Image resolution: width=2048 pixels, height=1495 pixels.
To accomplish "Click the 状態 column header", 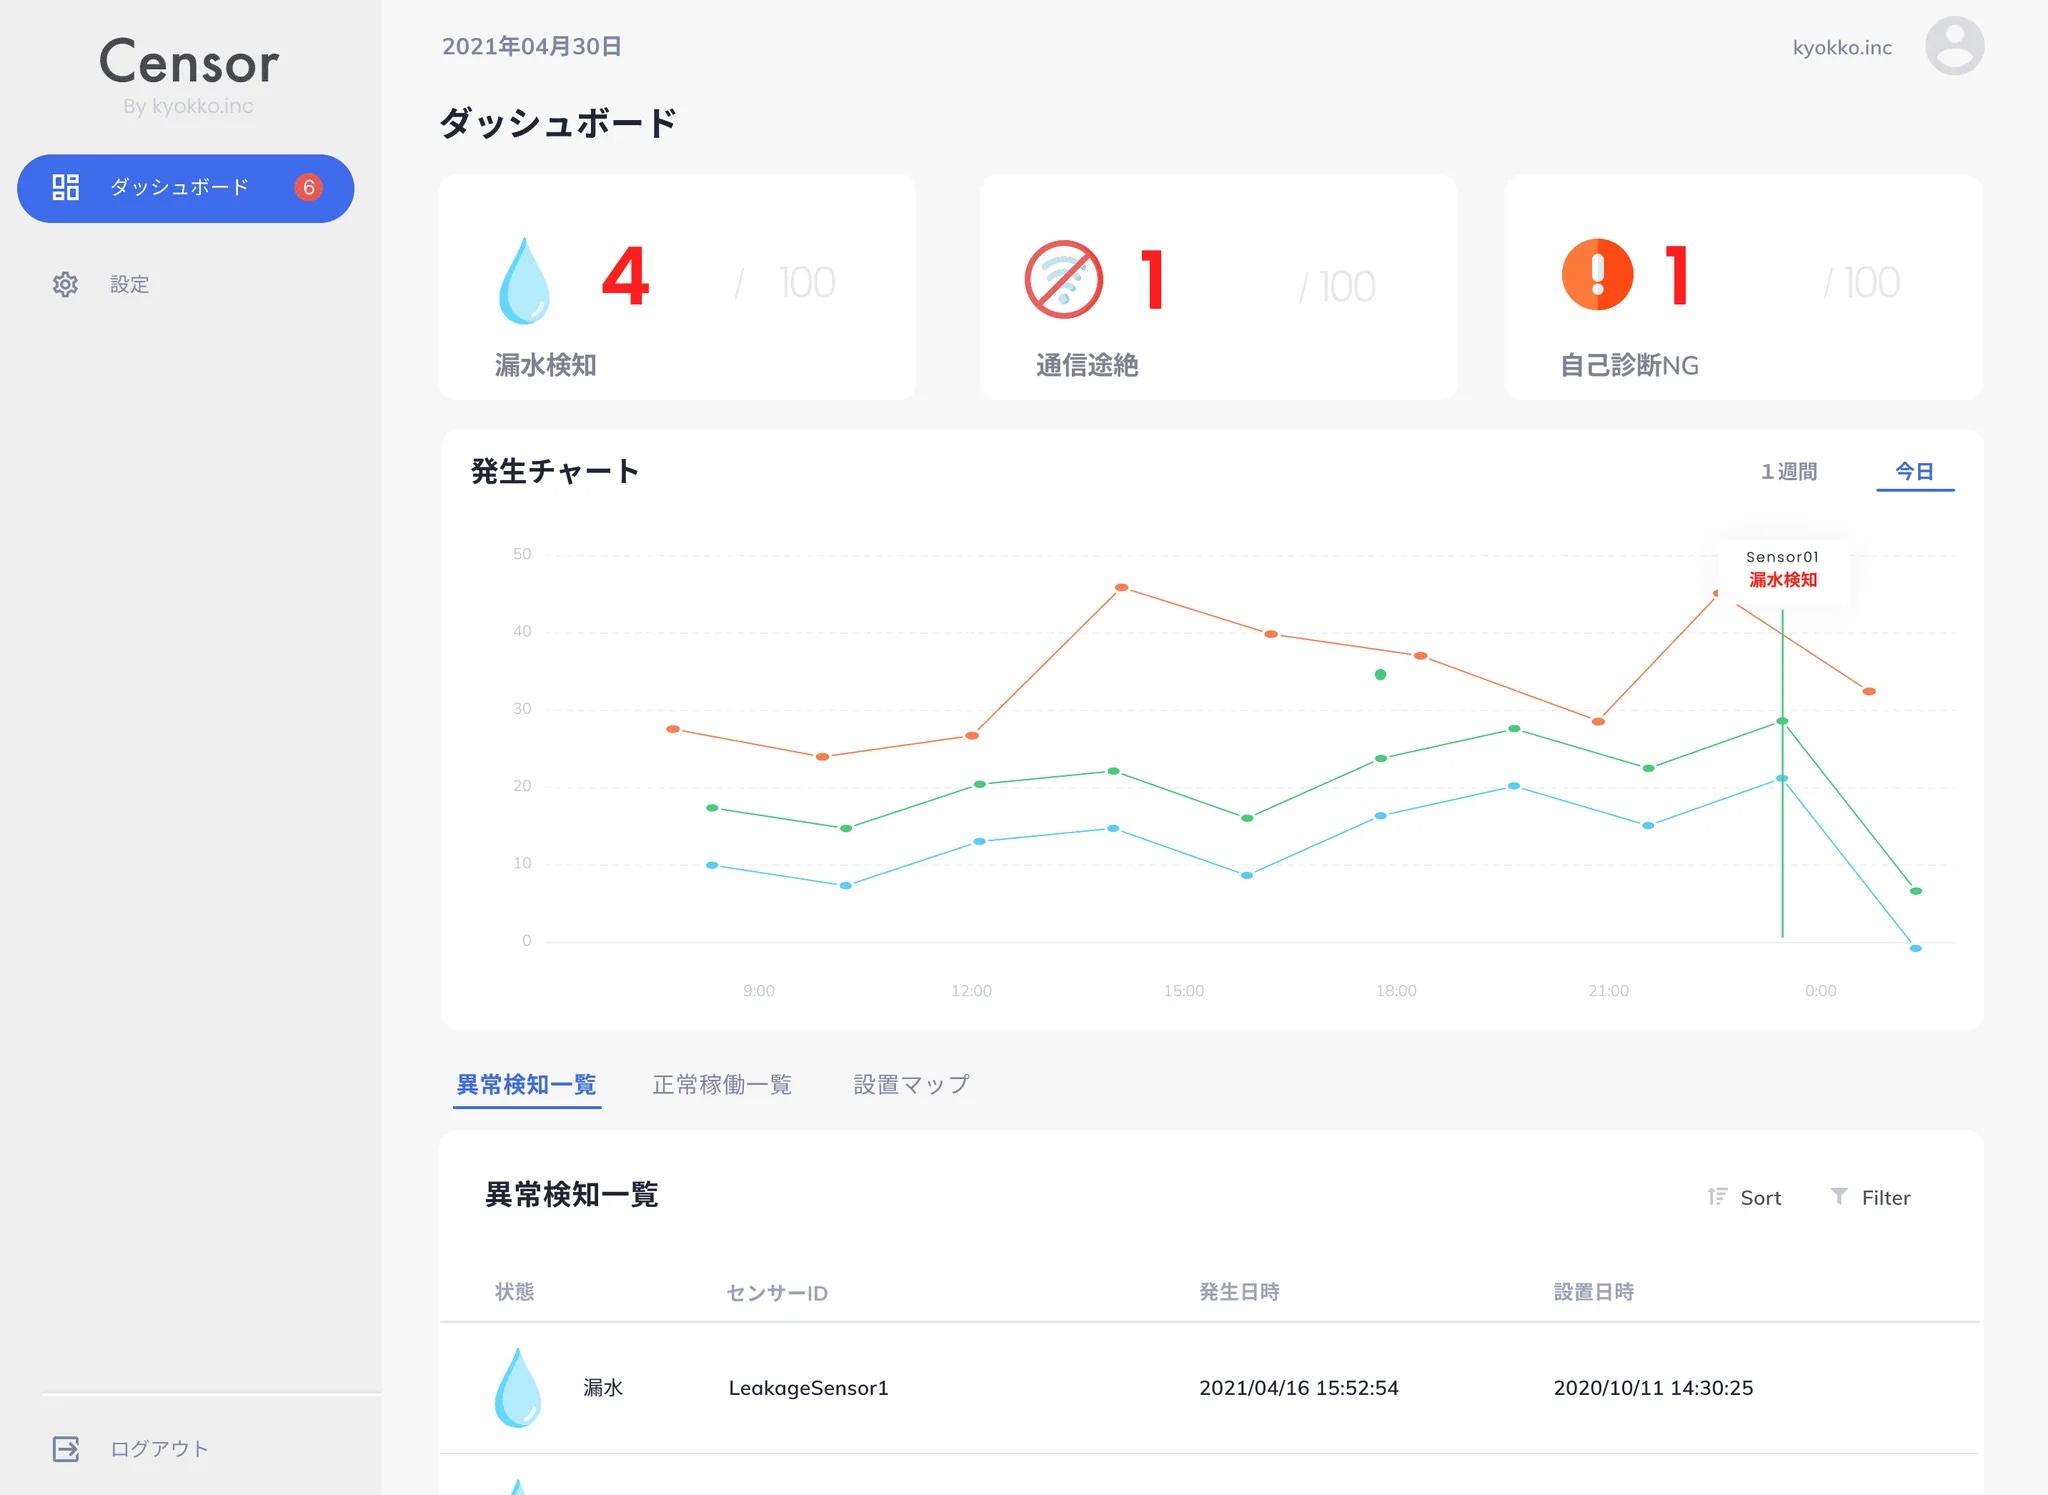I will [x=514, y=1292].
